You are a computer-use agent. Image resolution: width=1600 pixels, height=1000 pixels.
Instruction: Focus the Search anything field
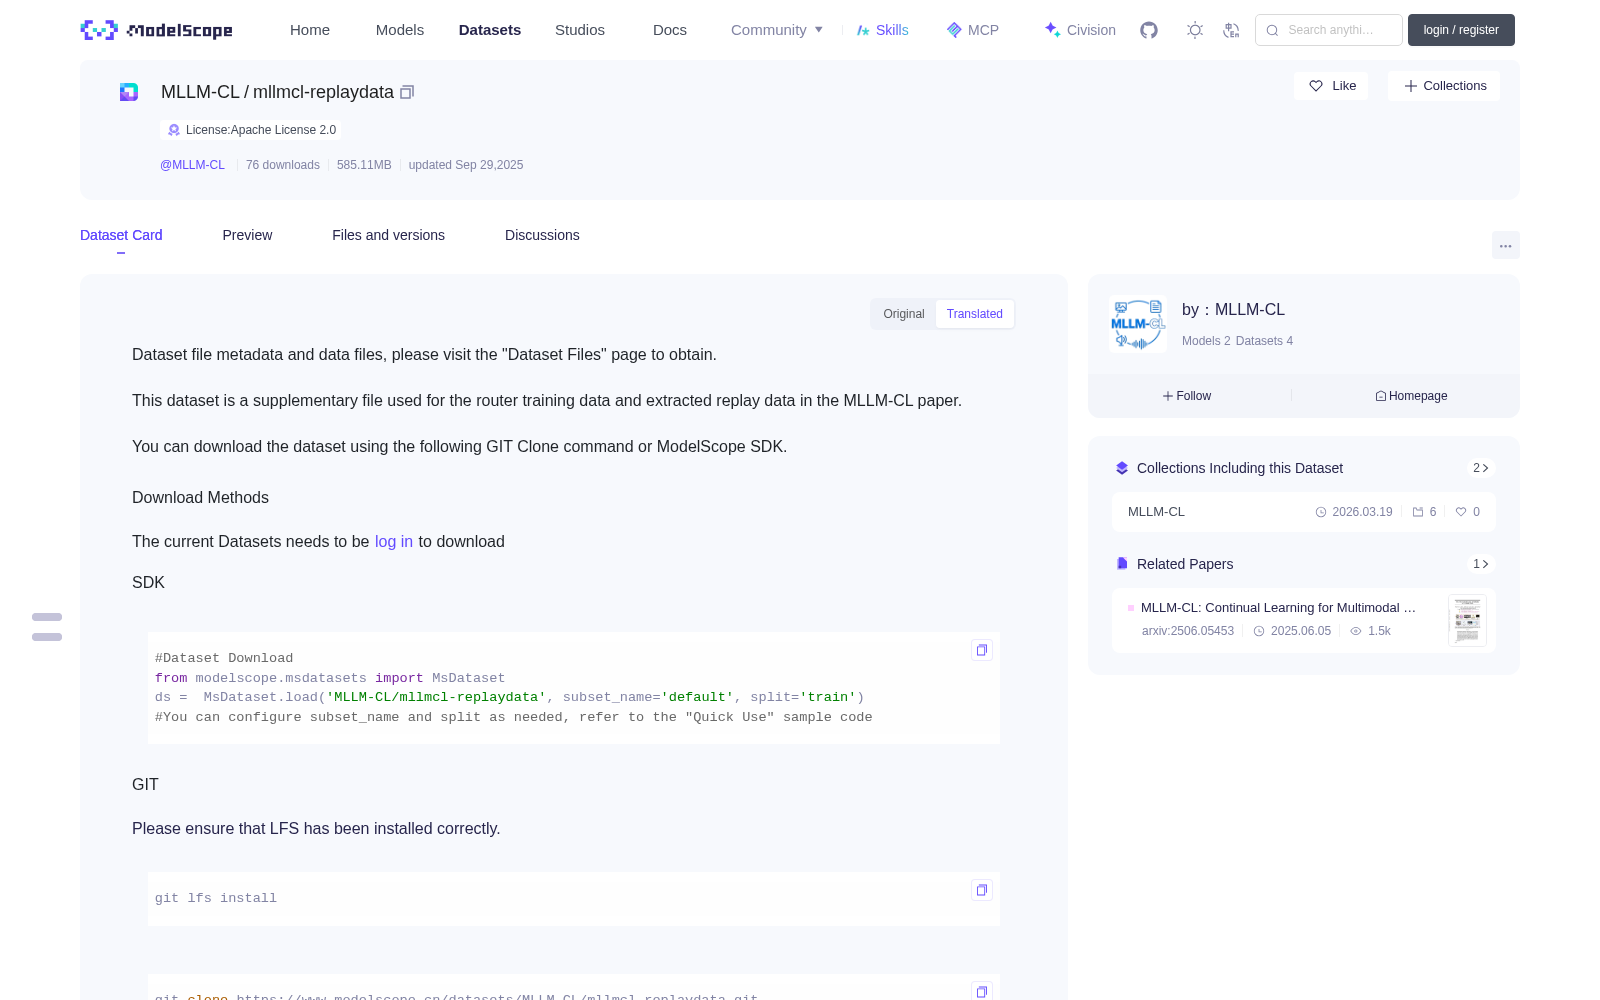click(1329, 30)
